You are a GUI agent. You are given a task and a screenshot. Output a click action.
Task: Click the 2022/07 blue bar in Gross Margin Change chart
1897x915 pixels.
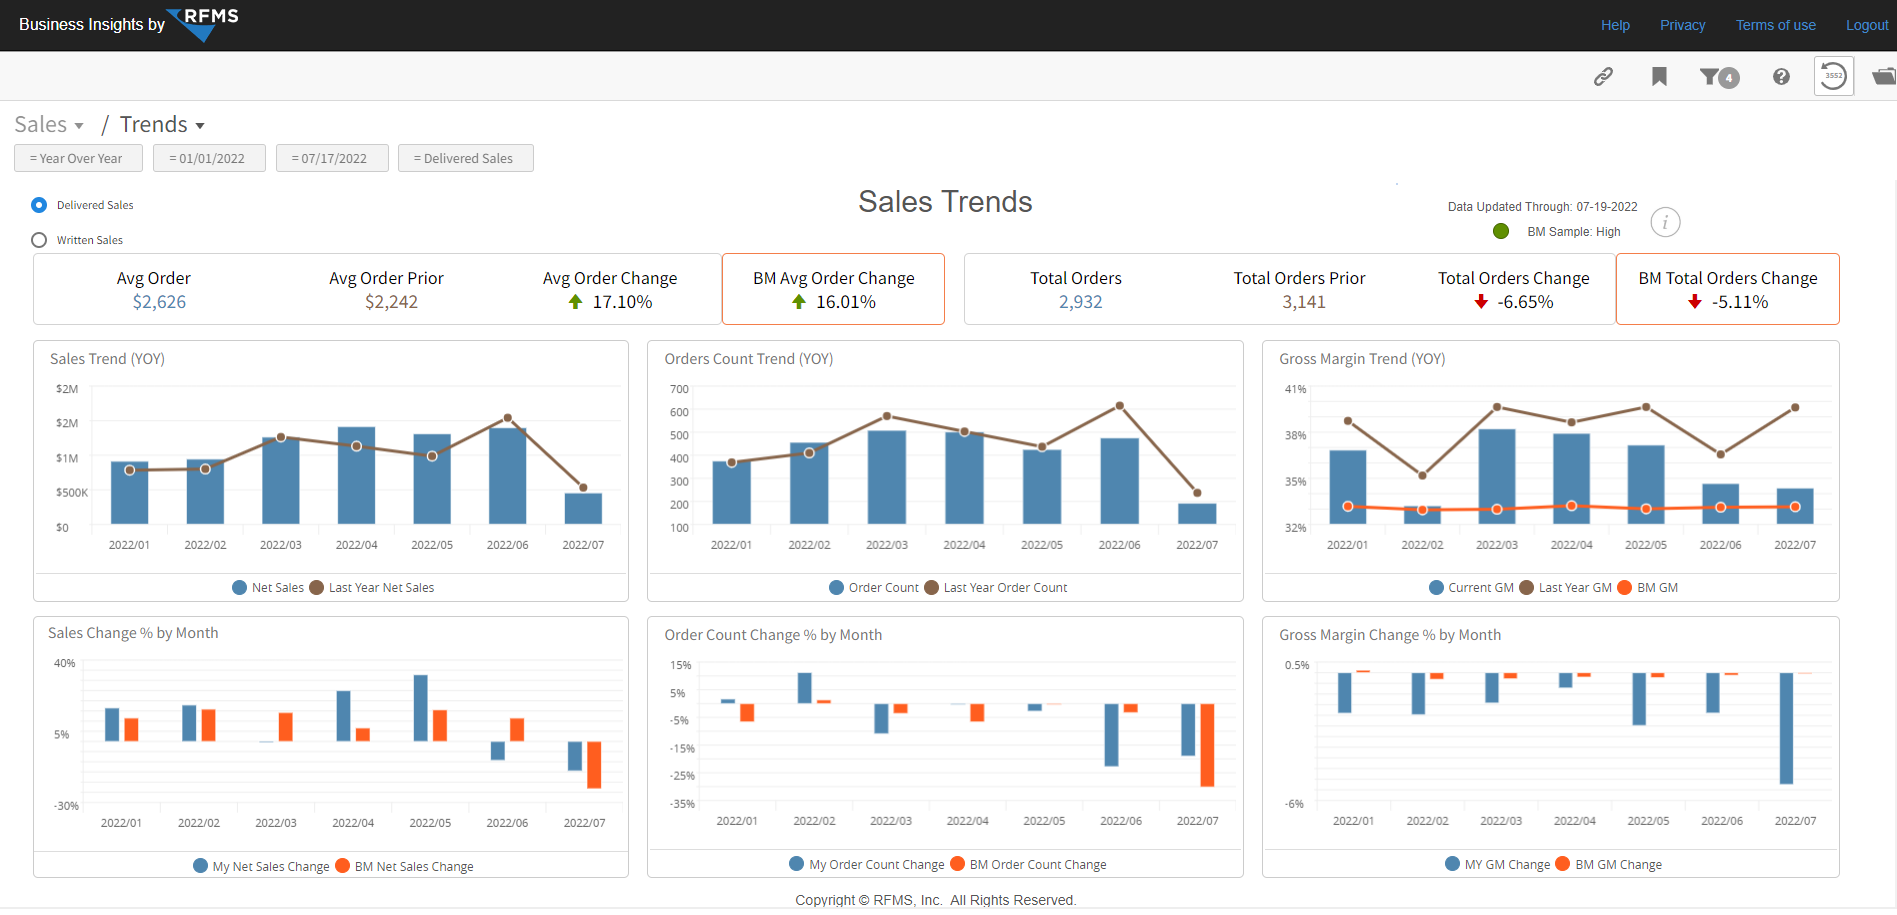pyautogui.click(x=1786, y=728)
